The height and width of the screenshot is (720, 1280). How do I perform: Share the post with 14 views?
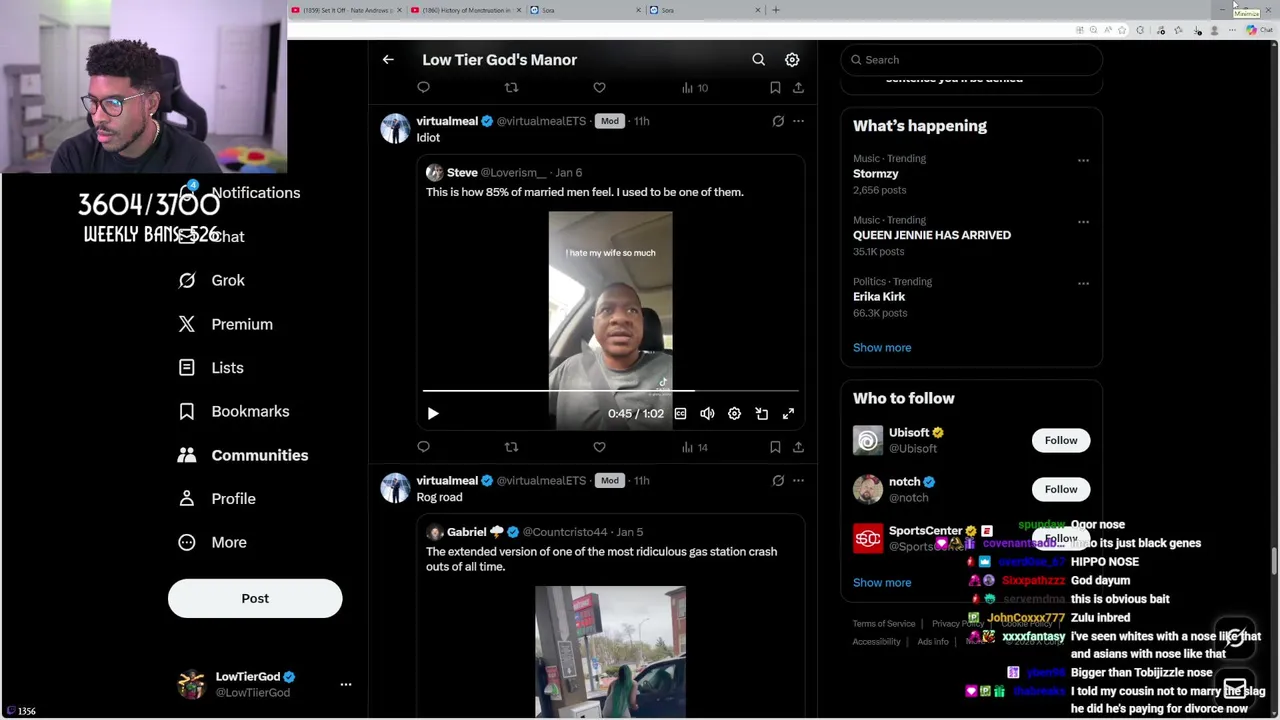click(x=798, y=447)
